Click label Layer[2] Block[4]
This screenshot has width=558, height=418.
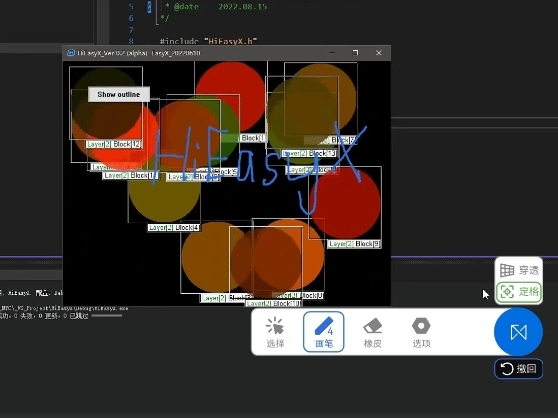coord(174,227)
